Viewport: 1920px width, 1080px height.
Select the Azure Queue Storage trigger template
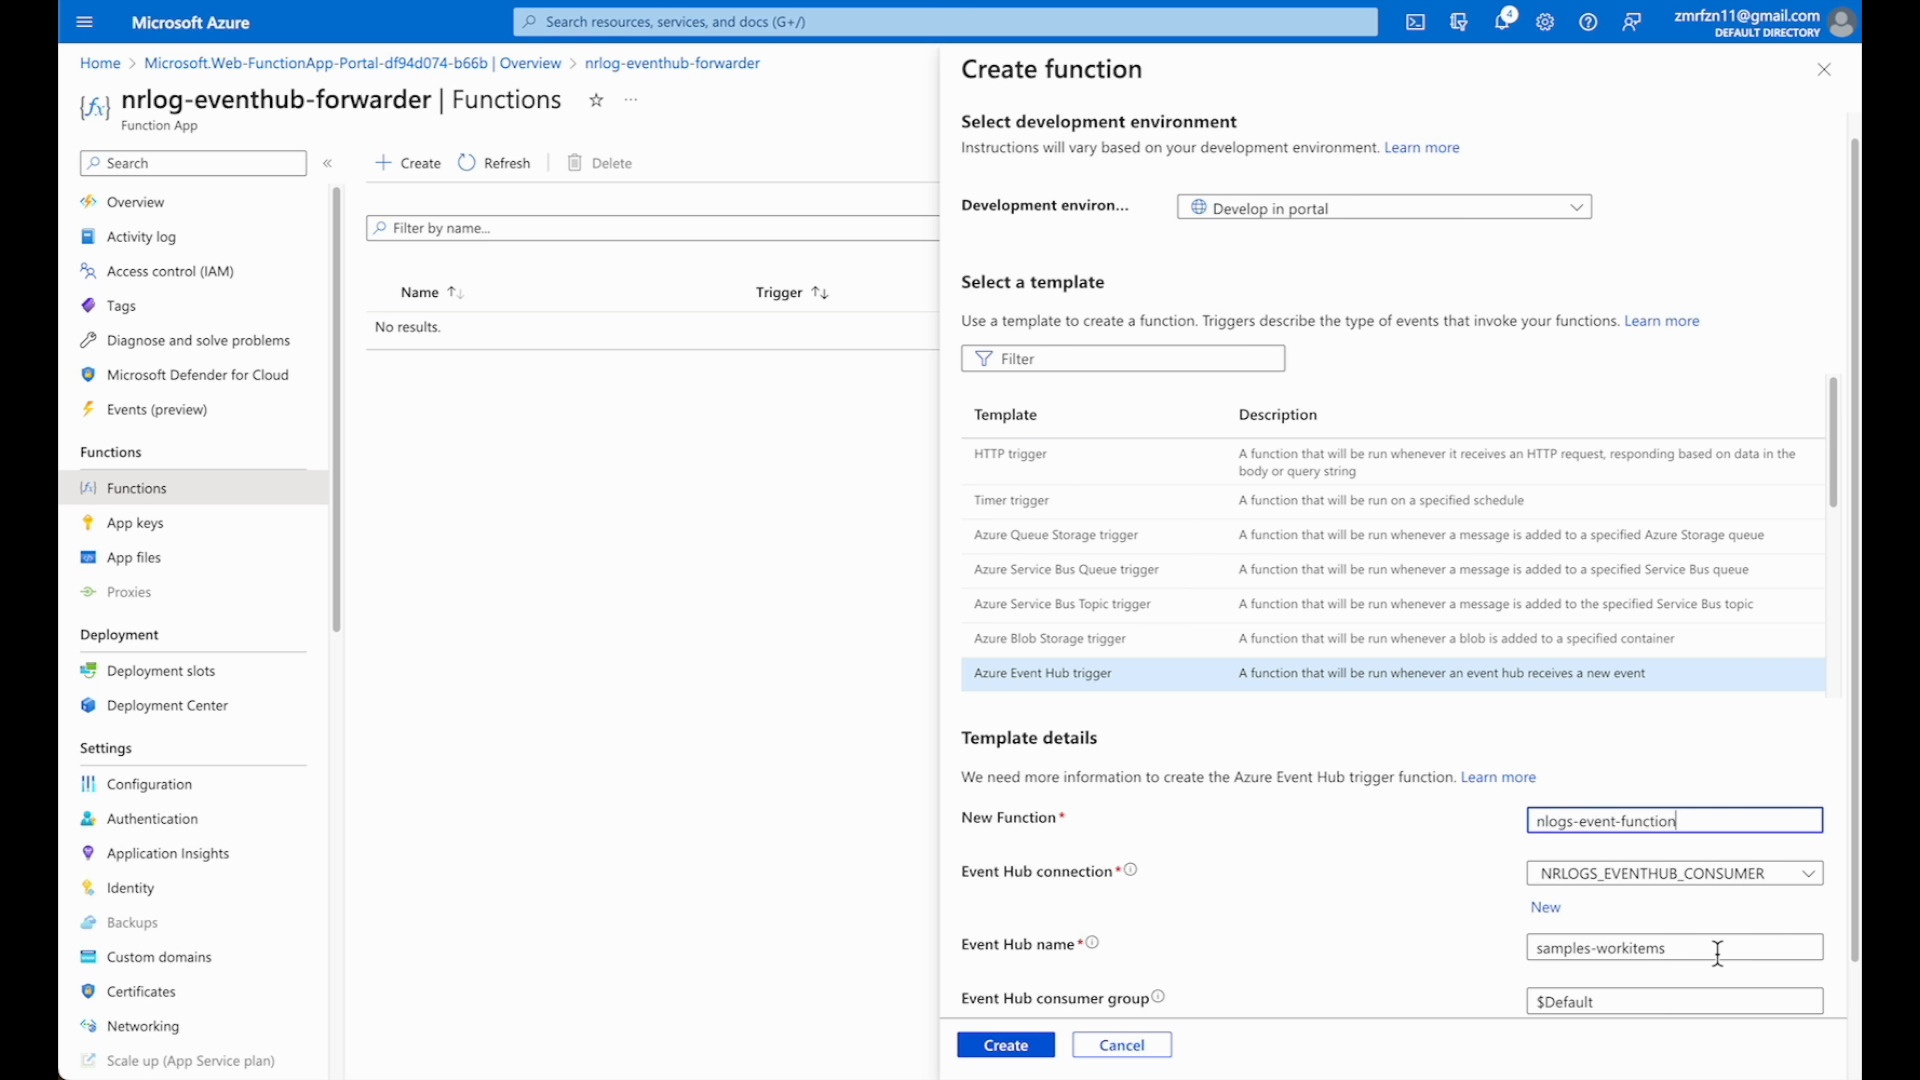click(x=1393, y=535)
